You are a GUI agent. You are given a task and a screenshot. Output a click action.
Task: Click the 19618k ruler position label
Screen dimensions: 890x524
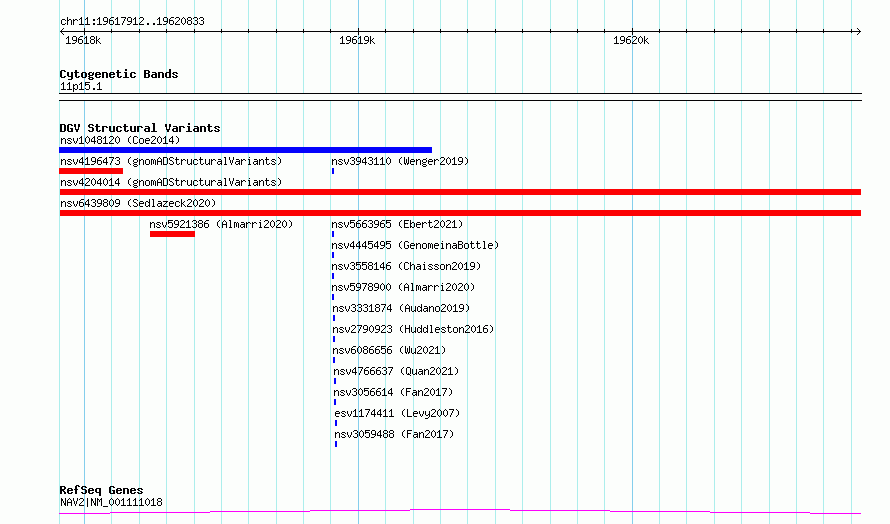click(83, 40)
